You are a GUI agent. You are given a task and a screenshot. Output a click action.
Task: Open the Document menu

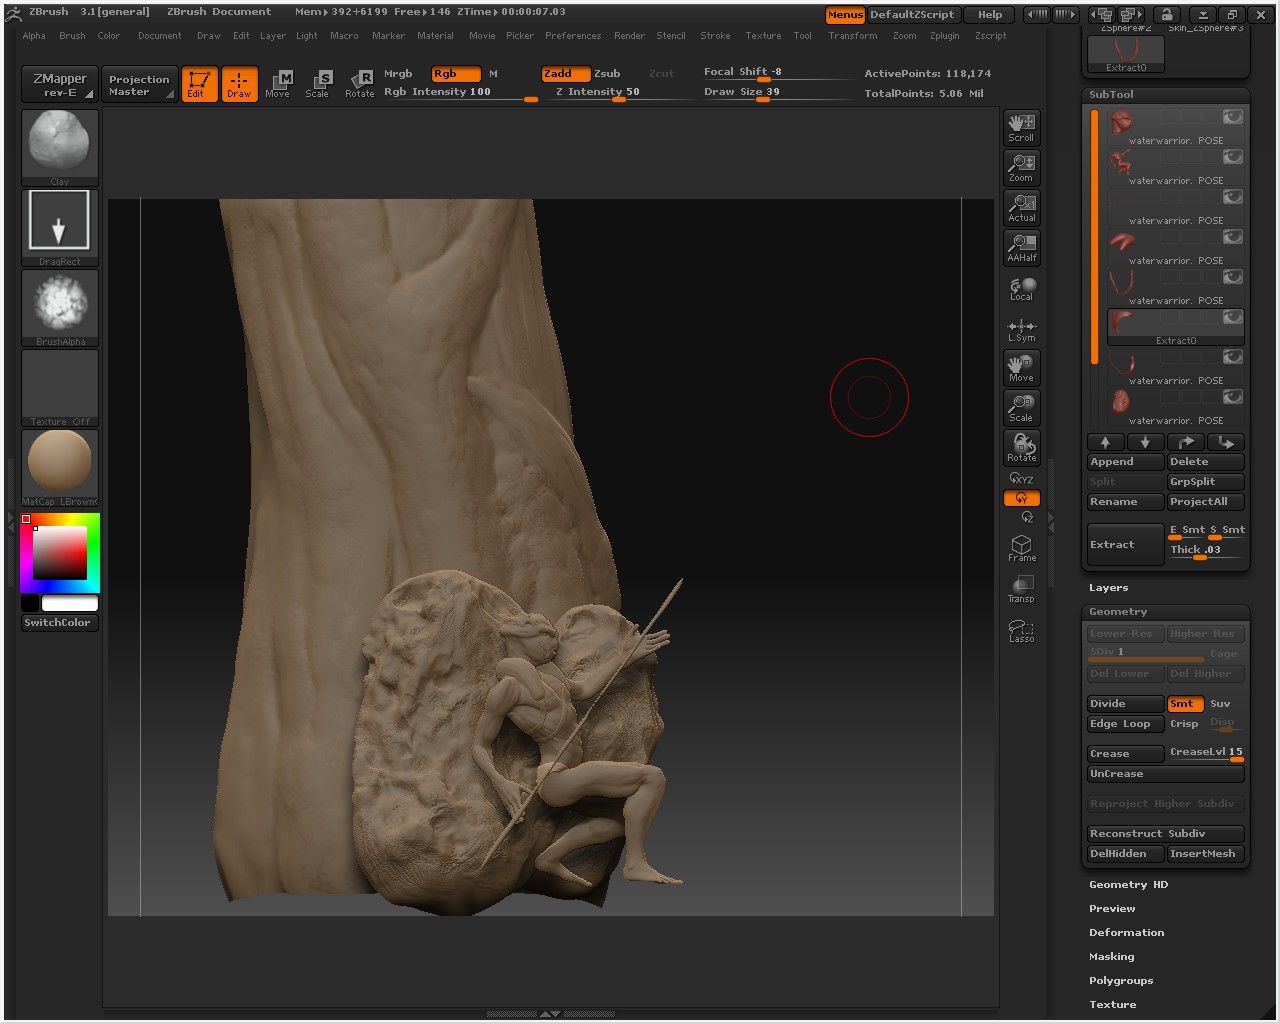point(160,36)
